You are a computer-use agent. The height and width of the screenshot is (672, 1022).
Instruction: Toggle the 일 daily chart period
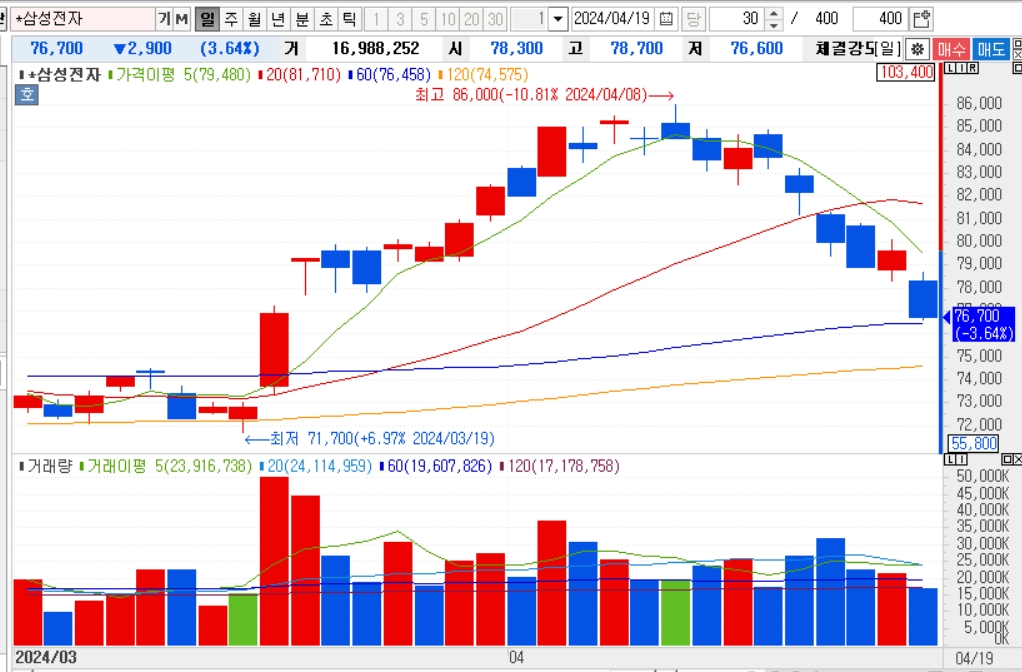[207, 19]
